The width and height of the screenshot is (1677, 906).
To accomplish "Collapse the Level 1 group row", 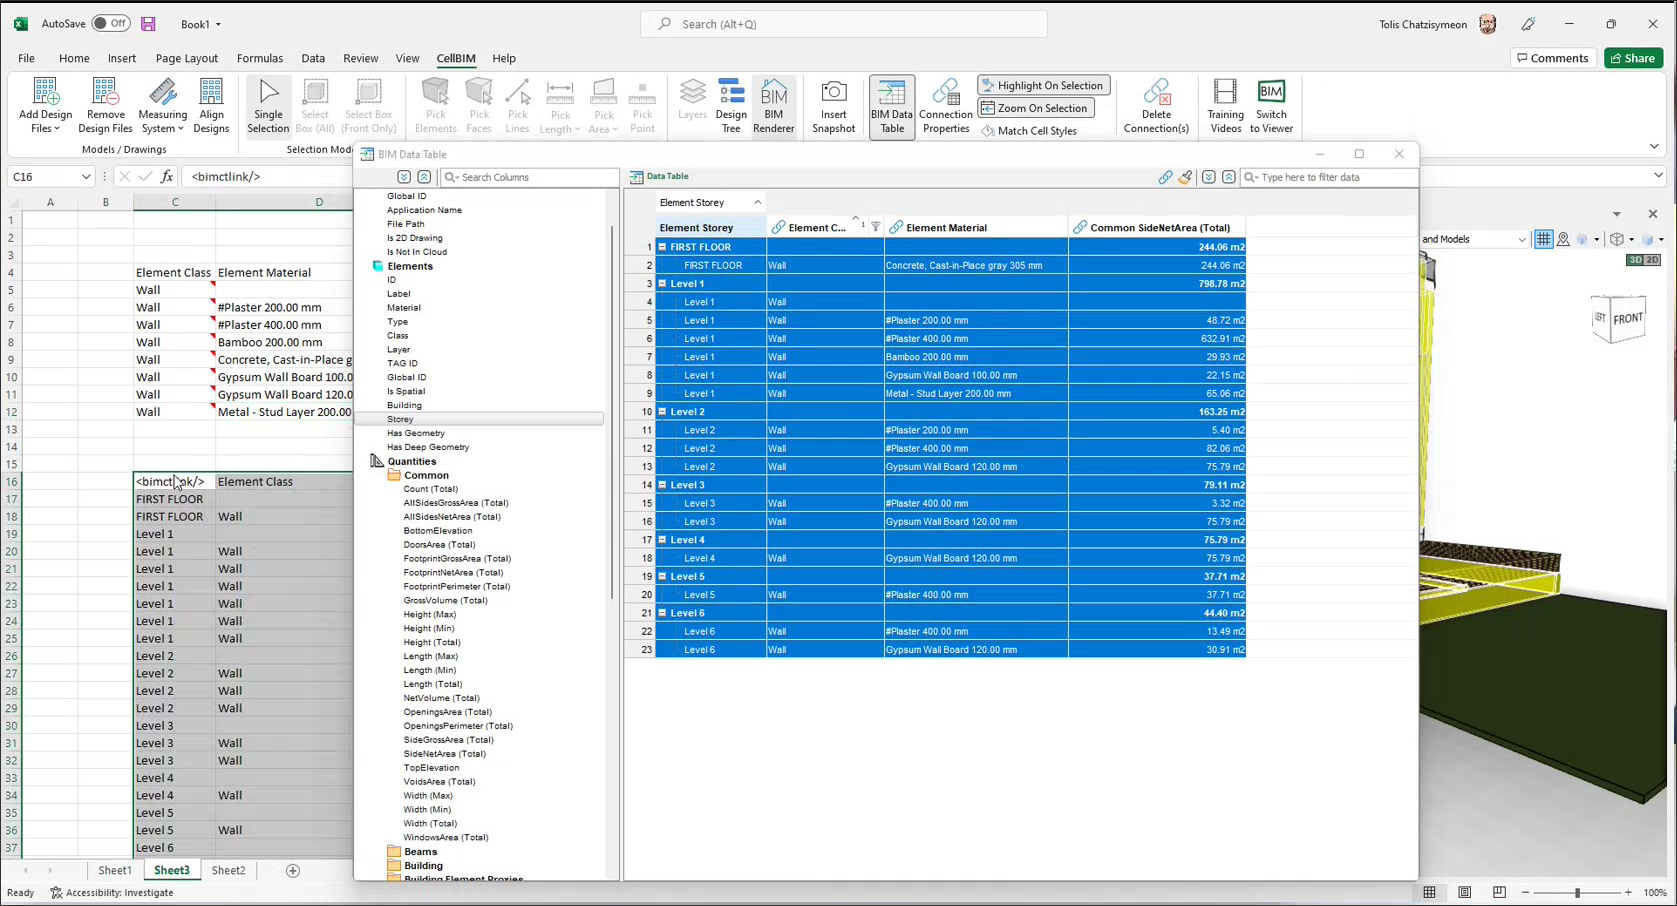I will tap(662, 284).
